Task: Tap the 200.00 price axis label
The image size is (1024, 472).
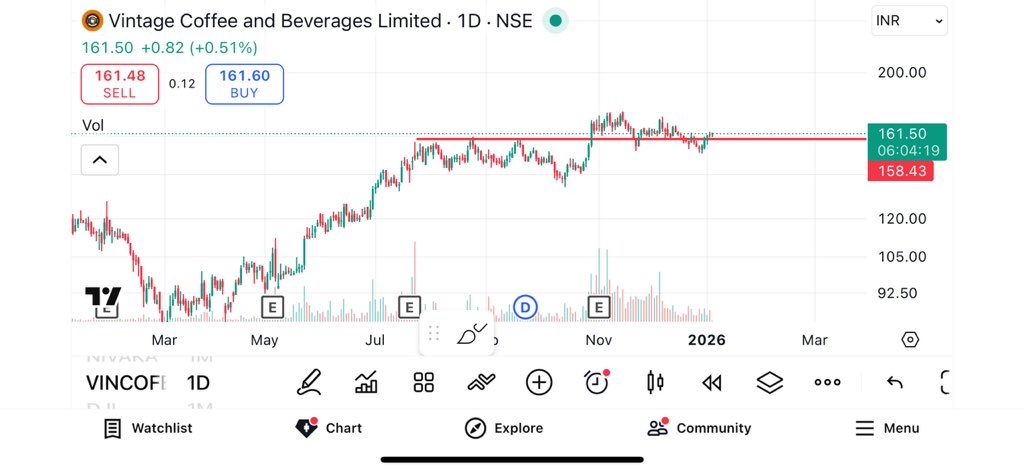Action: [x=902, y=72]
